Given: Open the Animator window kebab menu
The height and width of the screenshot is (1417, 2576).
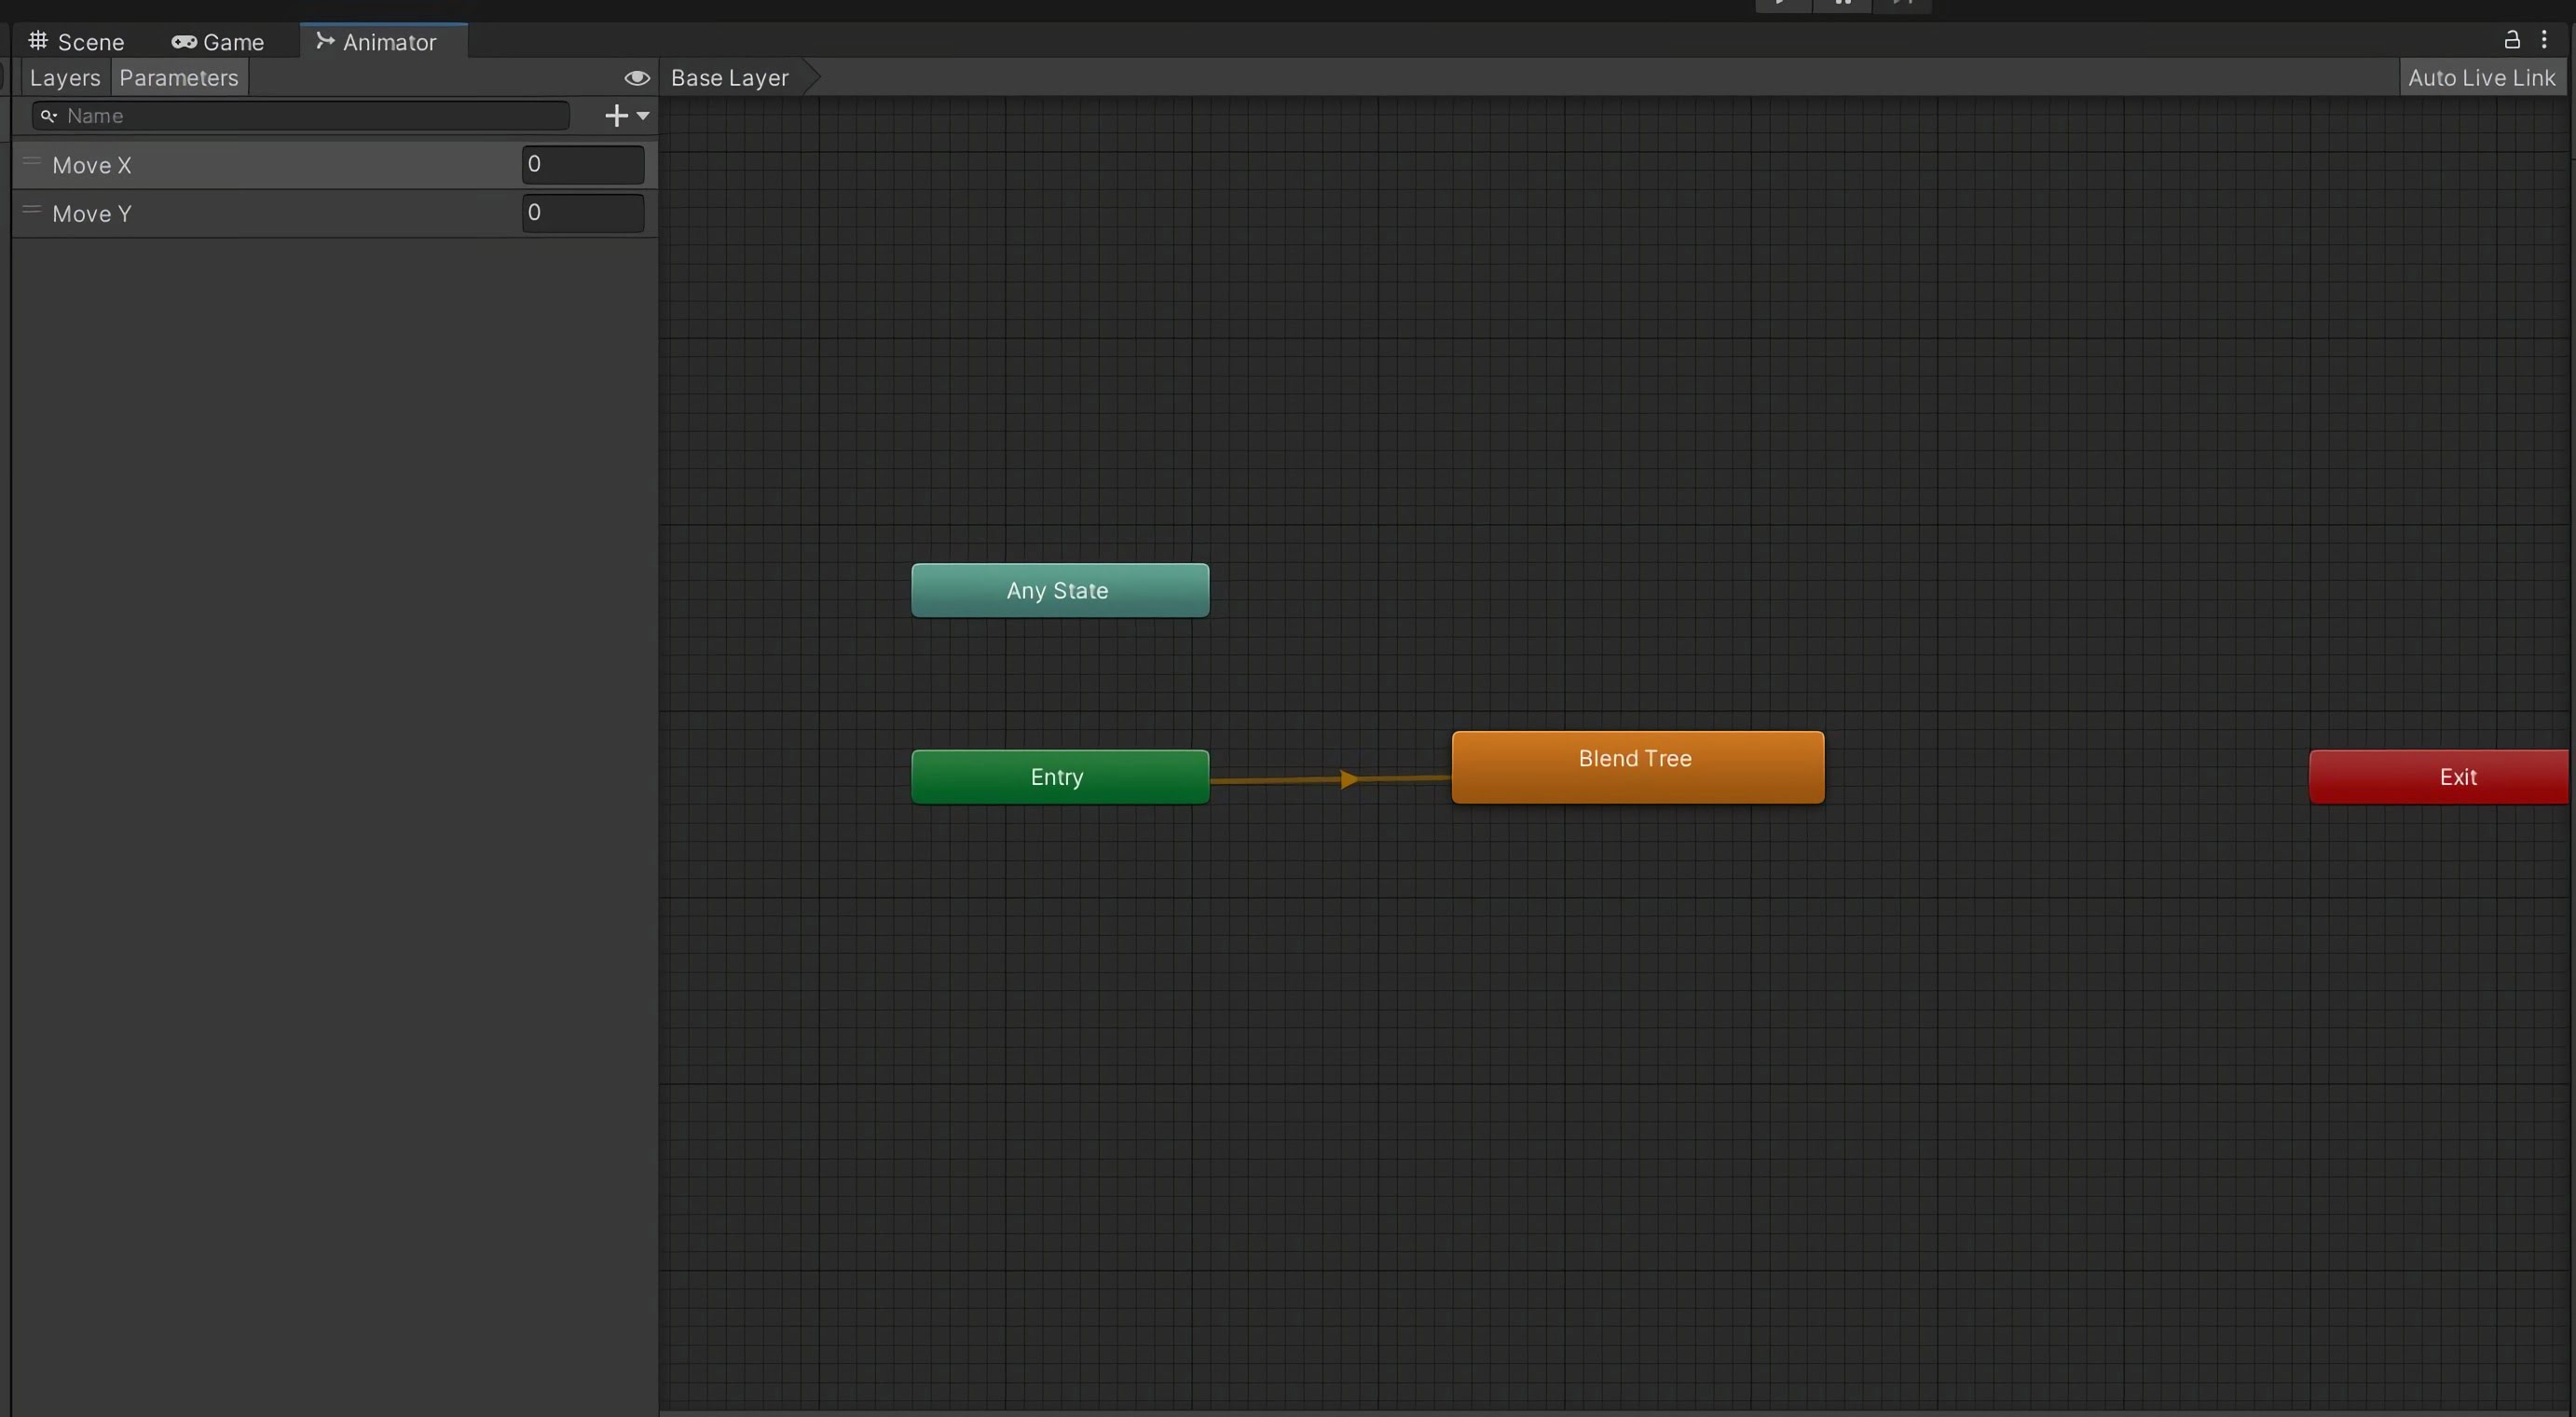Looking at the screenshot, I should tap(2544, 40).
